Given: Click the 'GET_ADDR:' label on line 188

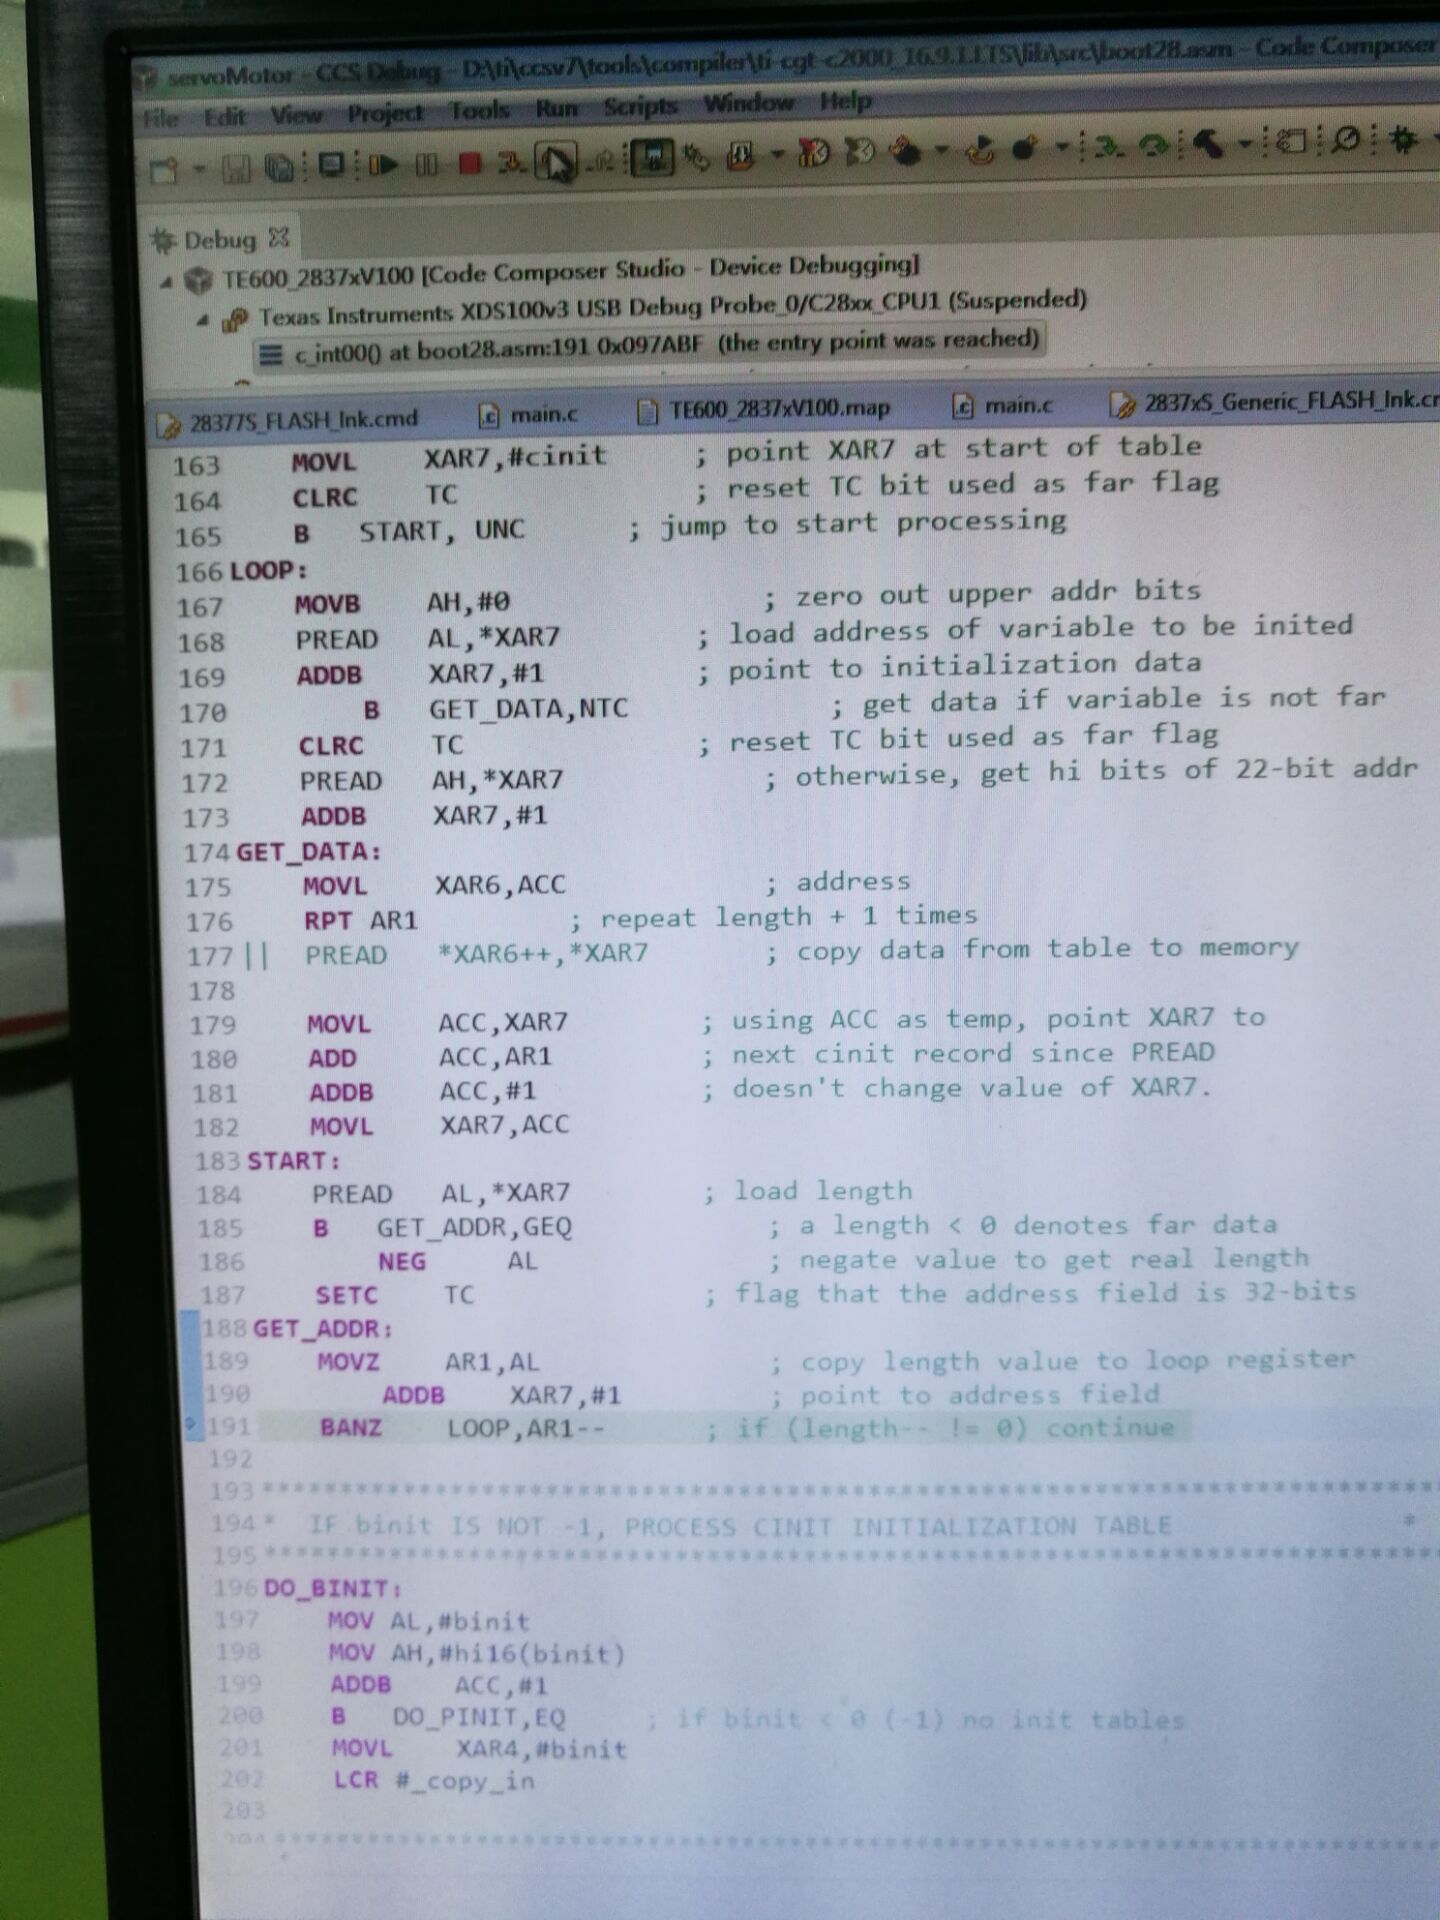Looking at the screenshot, I should (322, 1329).
